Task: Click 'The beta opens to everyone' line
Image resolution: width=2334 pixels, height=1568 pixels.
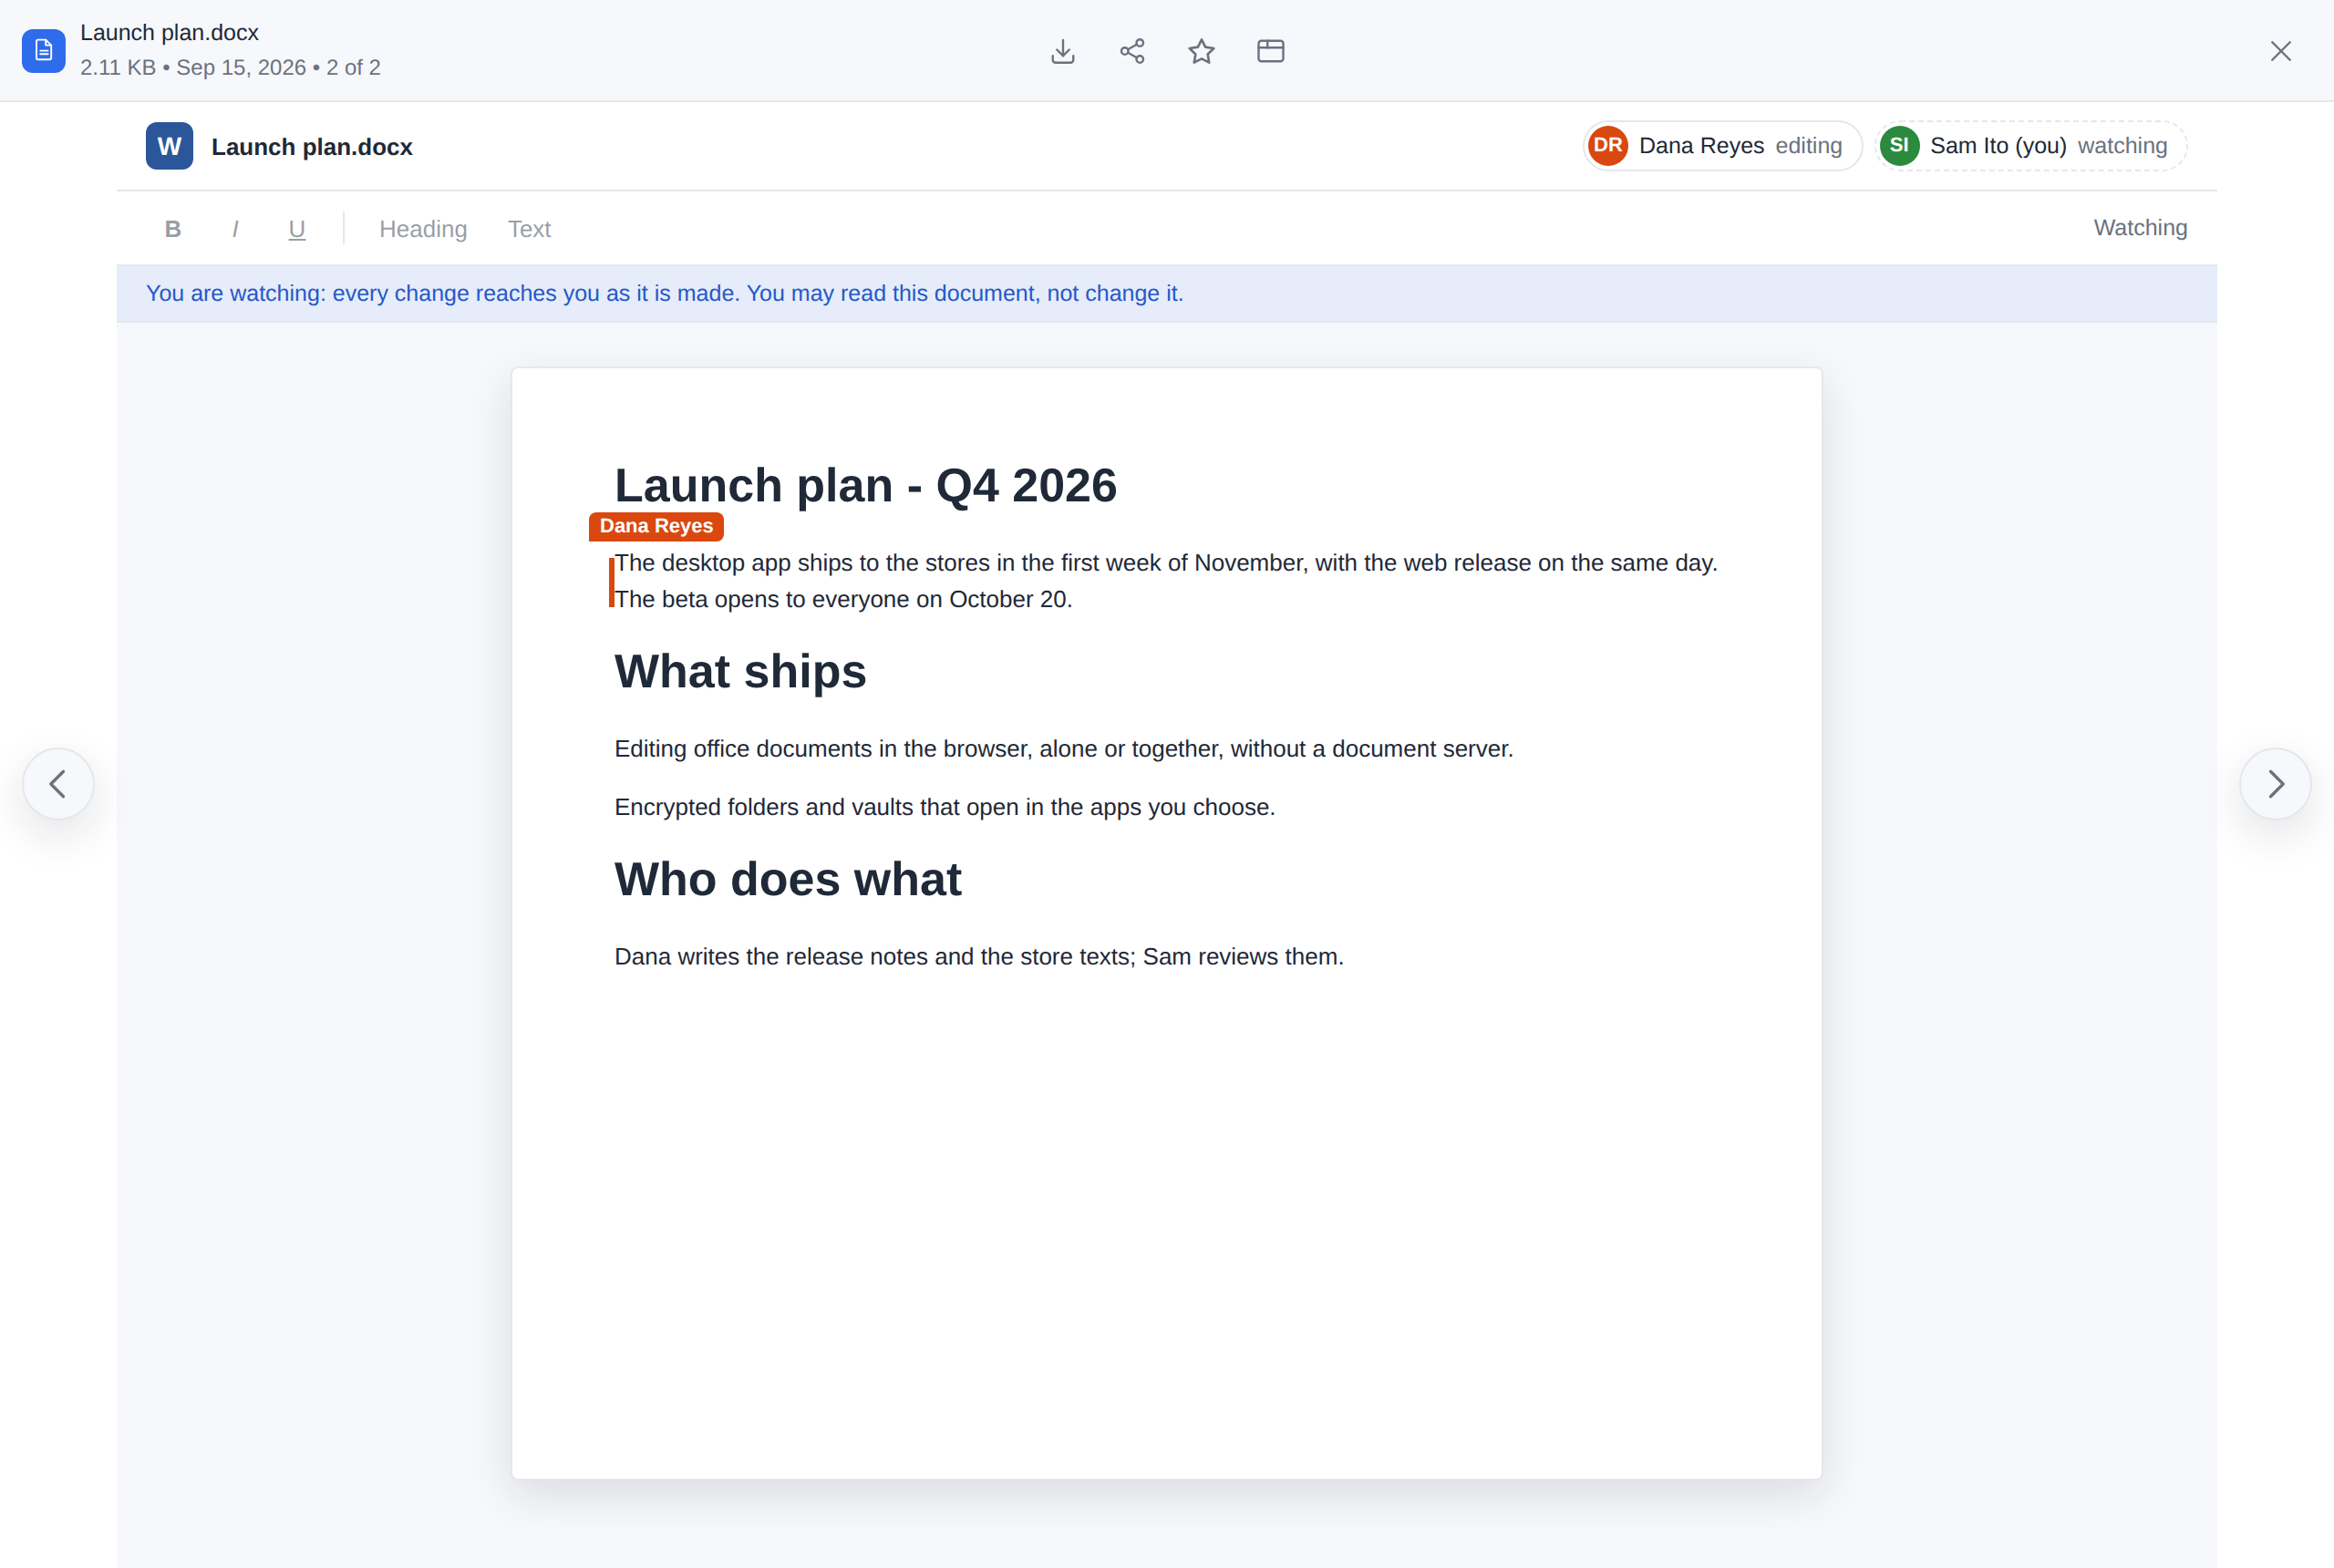Action: coord(843,599)
